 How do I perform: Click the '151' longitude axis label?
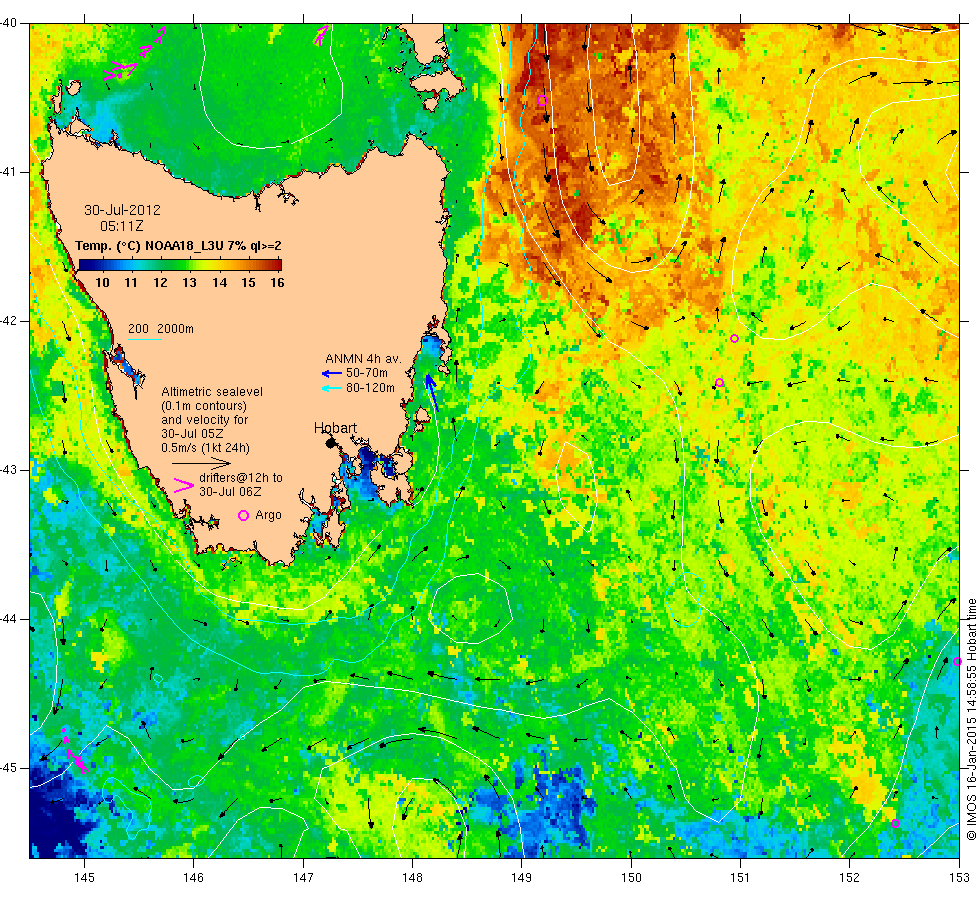click(x=740, y=878)
